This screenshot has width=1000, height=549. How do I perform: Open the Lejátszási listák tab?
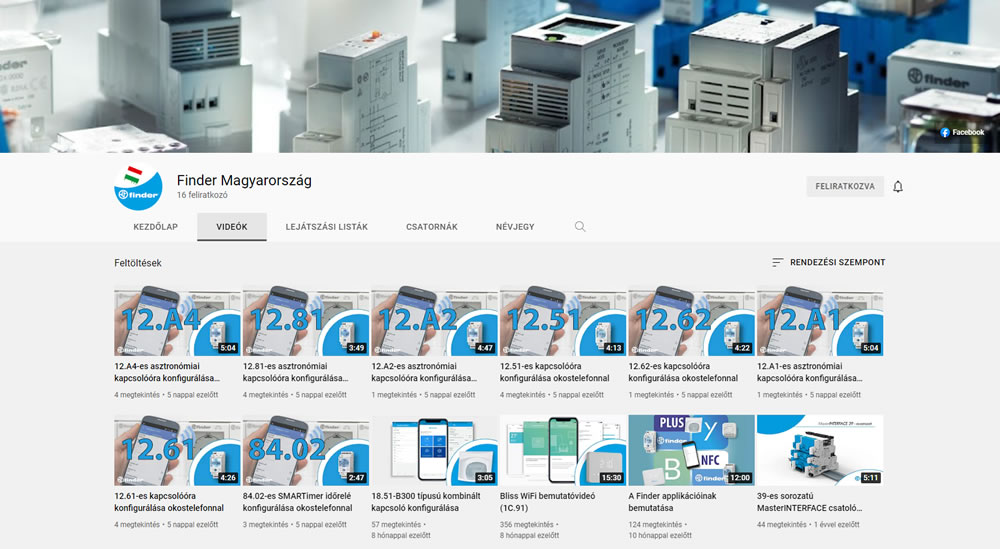pos(327,226)
